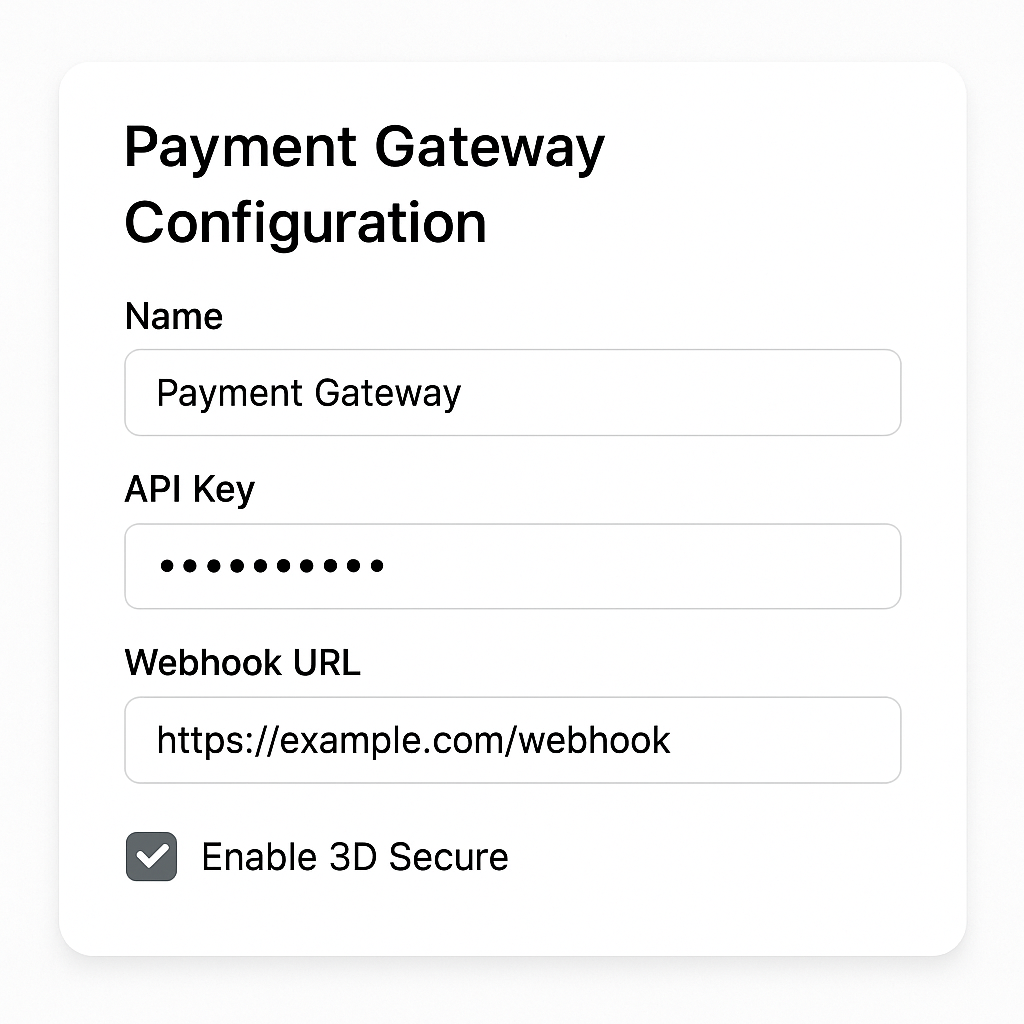Click the https://example.com/webhook text
This screenshot has width=1024, height=1024.
413,741
